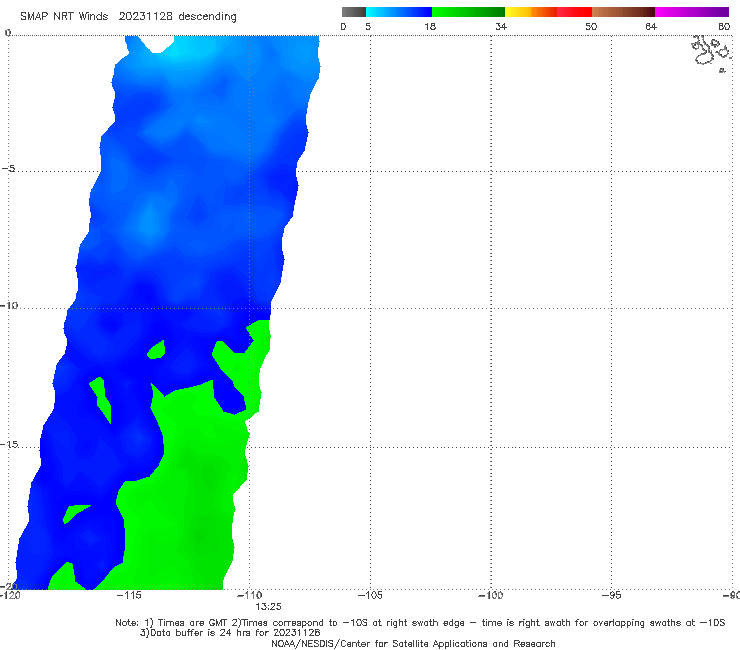Click the latitude label '-15'
740x650 pixels.
tap(9, 444)
